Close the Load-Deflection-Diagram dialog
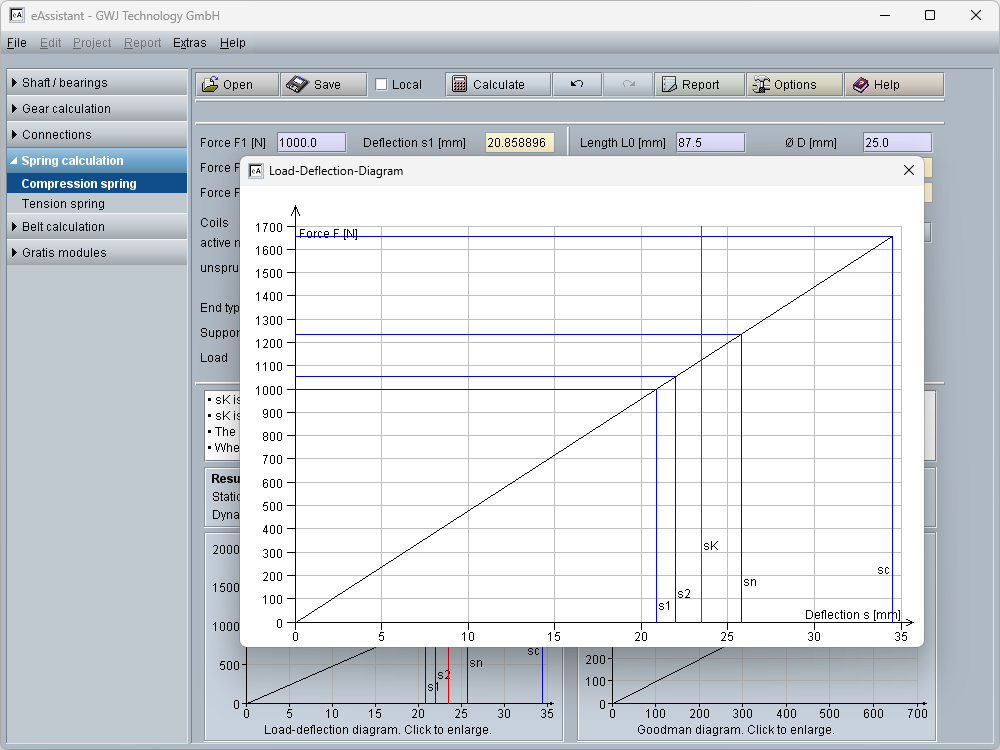The height and width of the screenshot is (750, 1000). (908, 171)
